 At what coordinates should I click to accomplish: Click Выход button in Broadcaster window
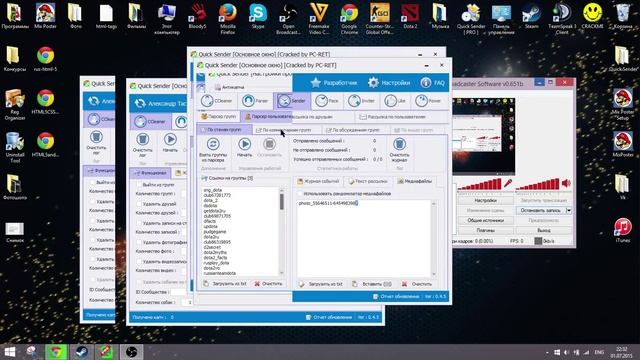coord(544,230)
